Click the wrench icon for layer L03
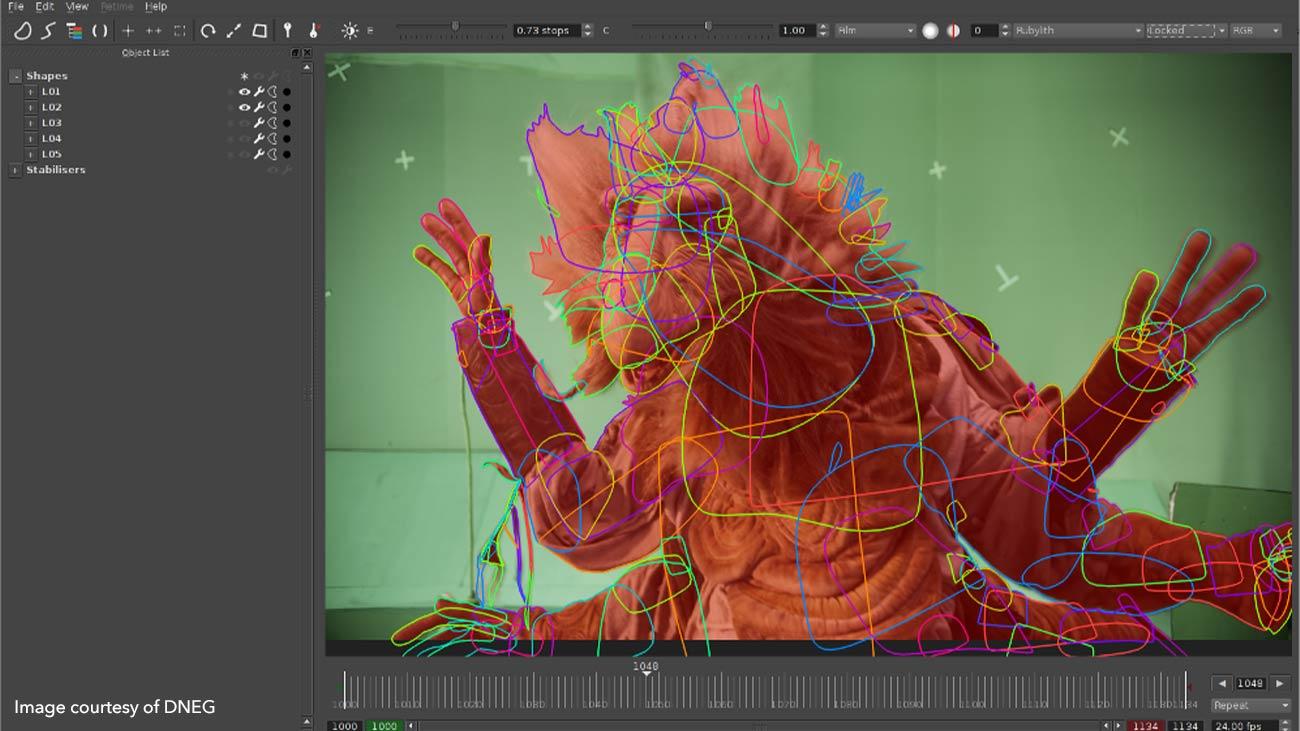 point(258,123)
